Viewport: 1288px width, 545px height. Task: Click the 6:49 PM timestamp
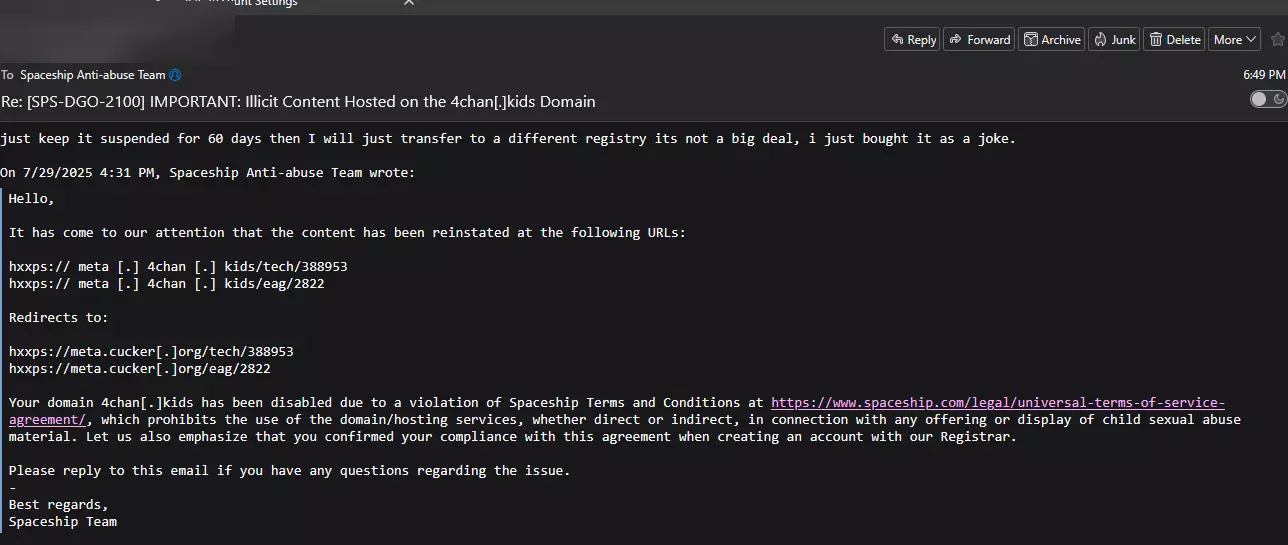pos(1264,75)
